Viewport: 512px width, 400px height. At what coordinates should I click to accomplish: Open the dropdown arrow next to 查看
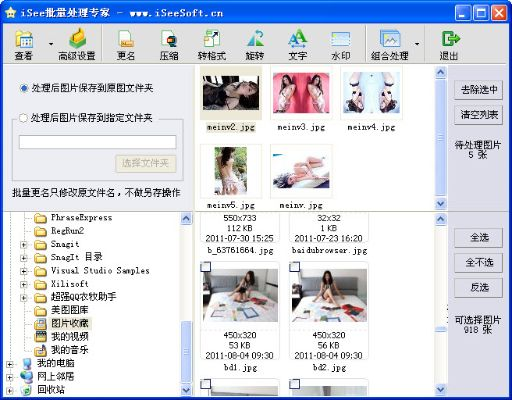tap(51, 44)
